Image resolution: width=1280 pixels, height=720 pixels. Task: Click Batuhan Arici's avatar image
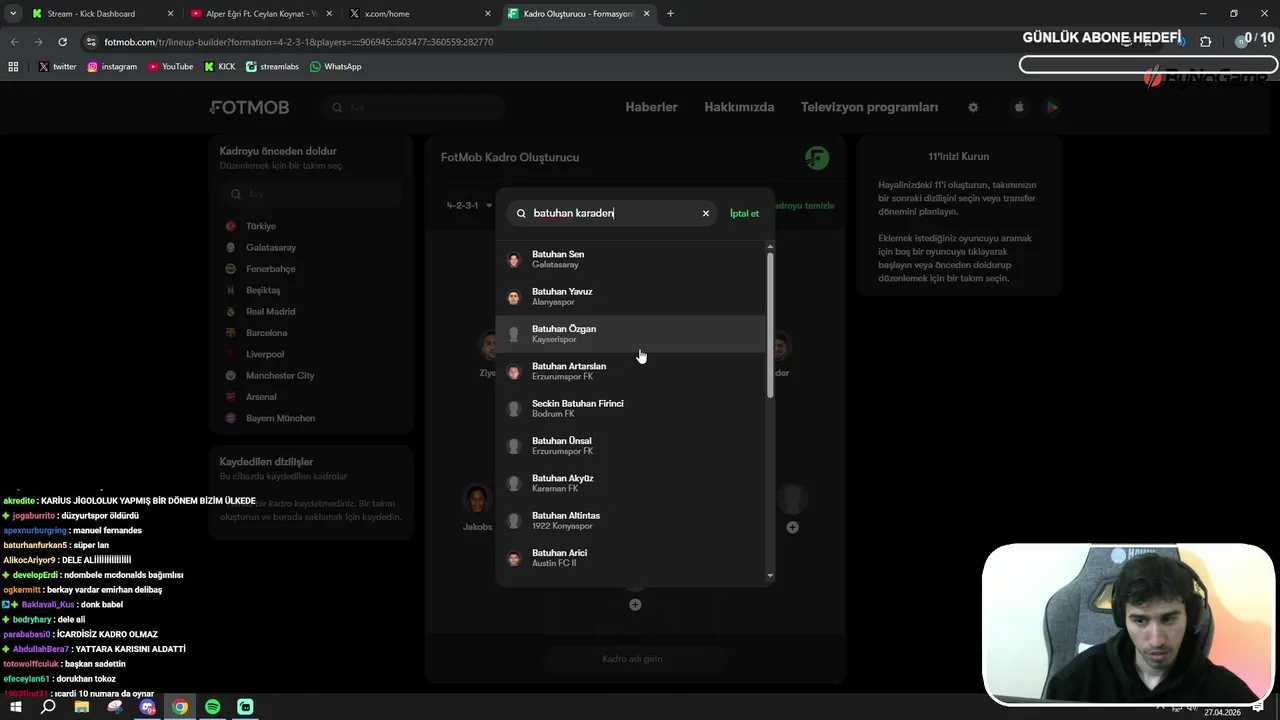tap(514, 558)
